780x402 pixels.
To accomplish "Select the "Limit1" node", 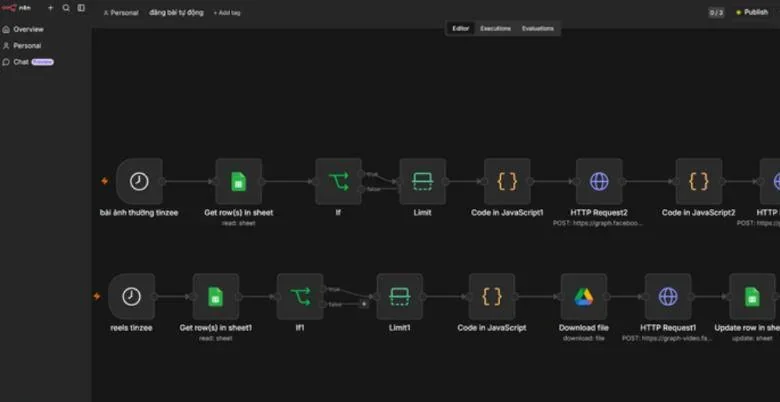I will click(x=399, y=297).
